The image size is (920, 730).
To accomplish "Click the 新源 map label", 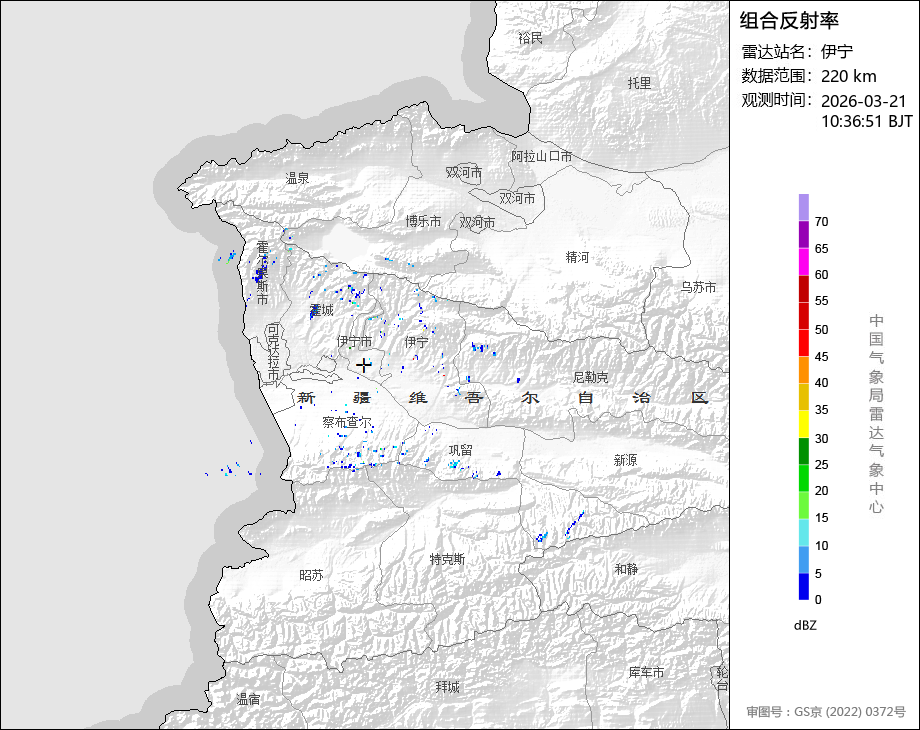I will pos(625,460).
